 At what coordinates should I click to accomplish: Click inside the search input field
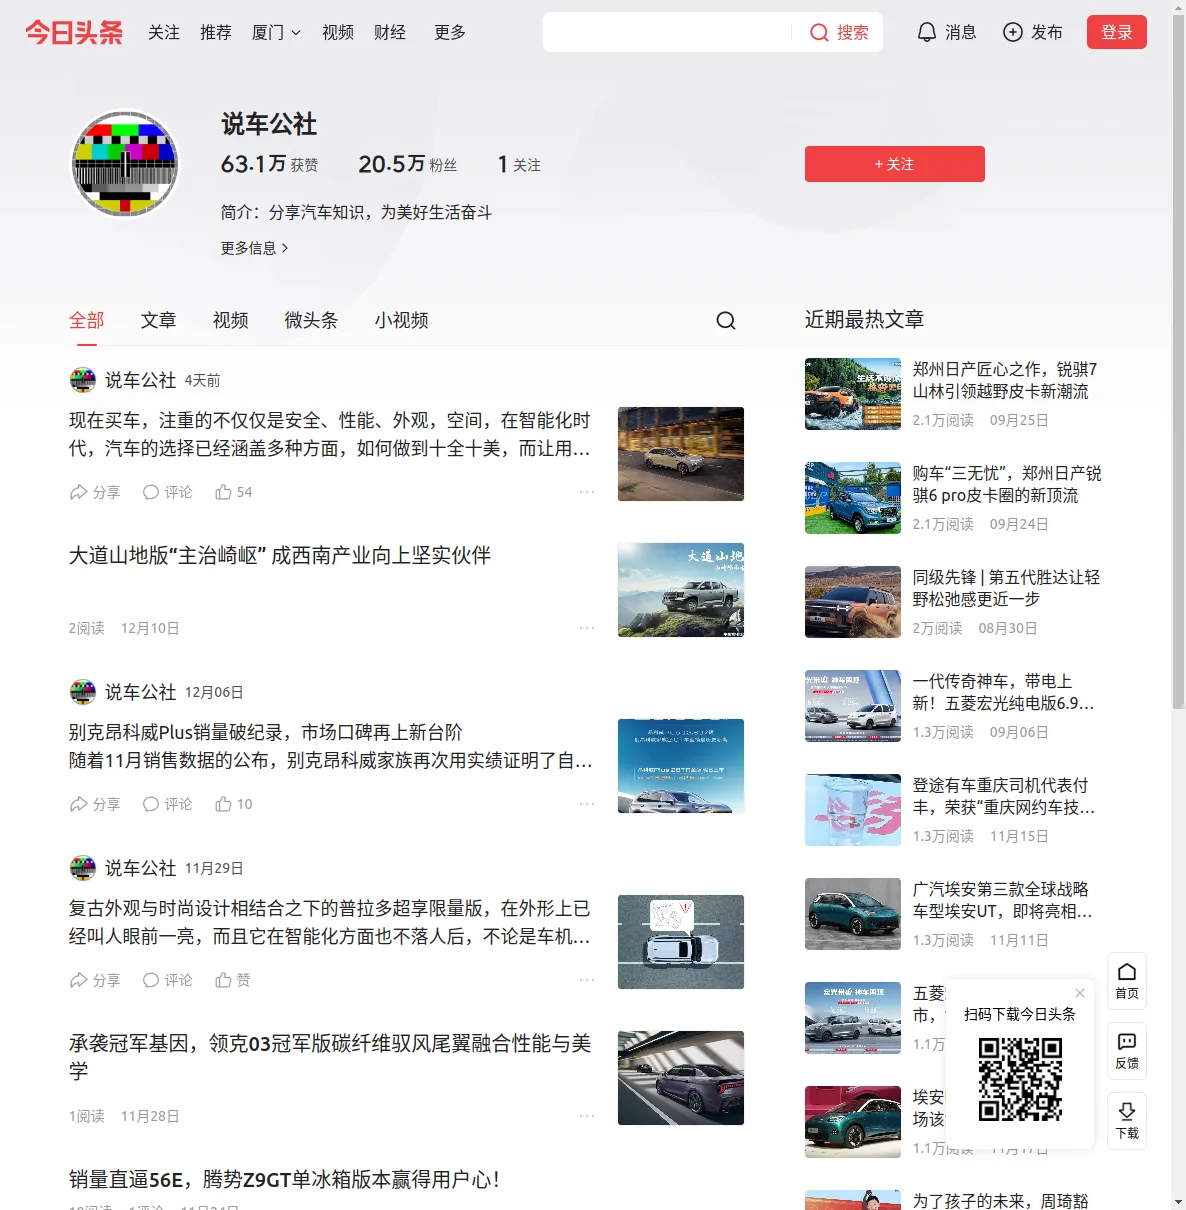pos(668,33)
